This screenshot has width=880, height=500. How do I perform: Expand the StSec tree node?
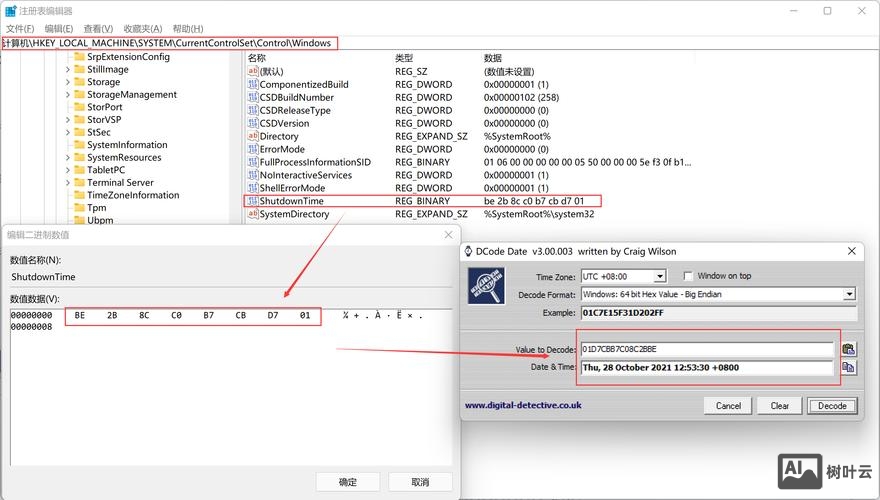click(x=68, y=132)
